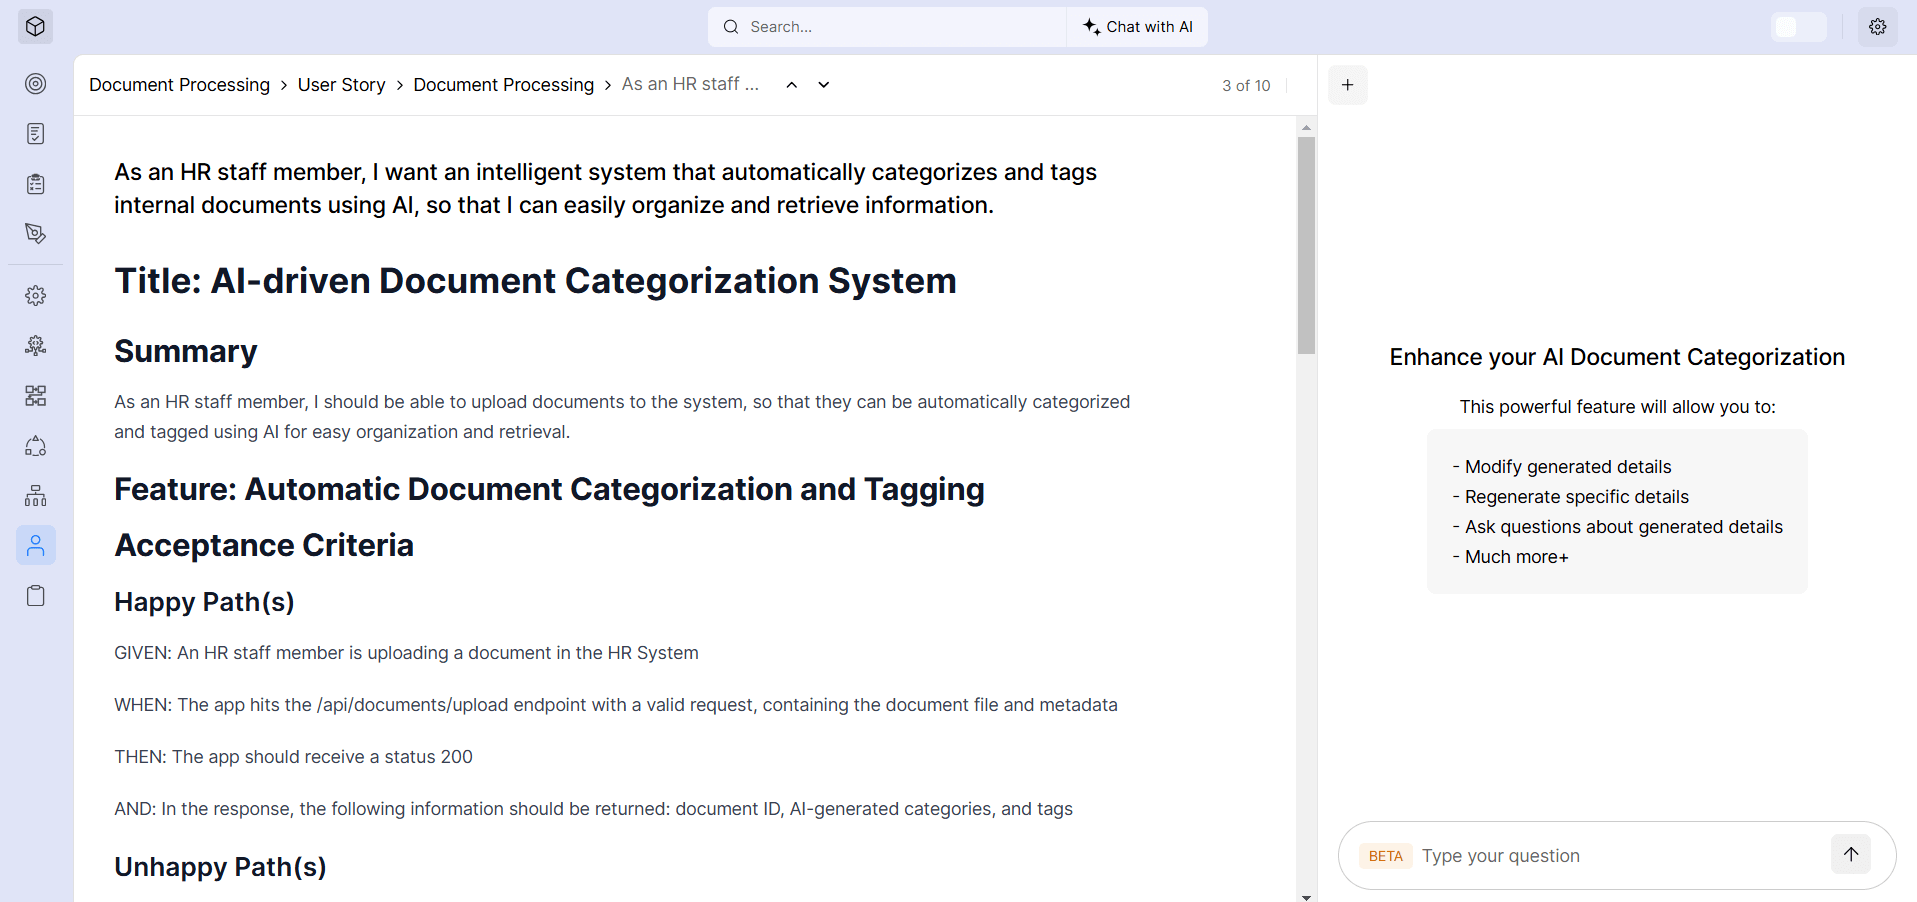The height and width of the screenshot is (902, 1917).
Task: Click the 'AND: In the response' line
Action: 593,809
